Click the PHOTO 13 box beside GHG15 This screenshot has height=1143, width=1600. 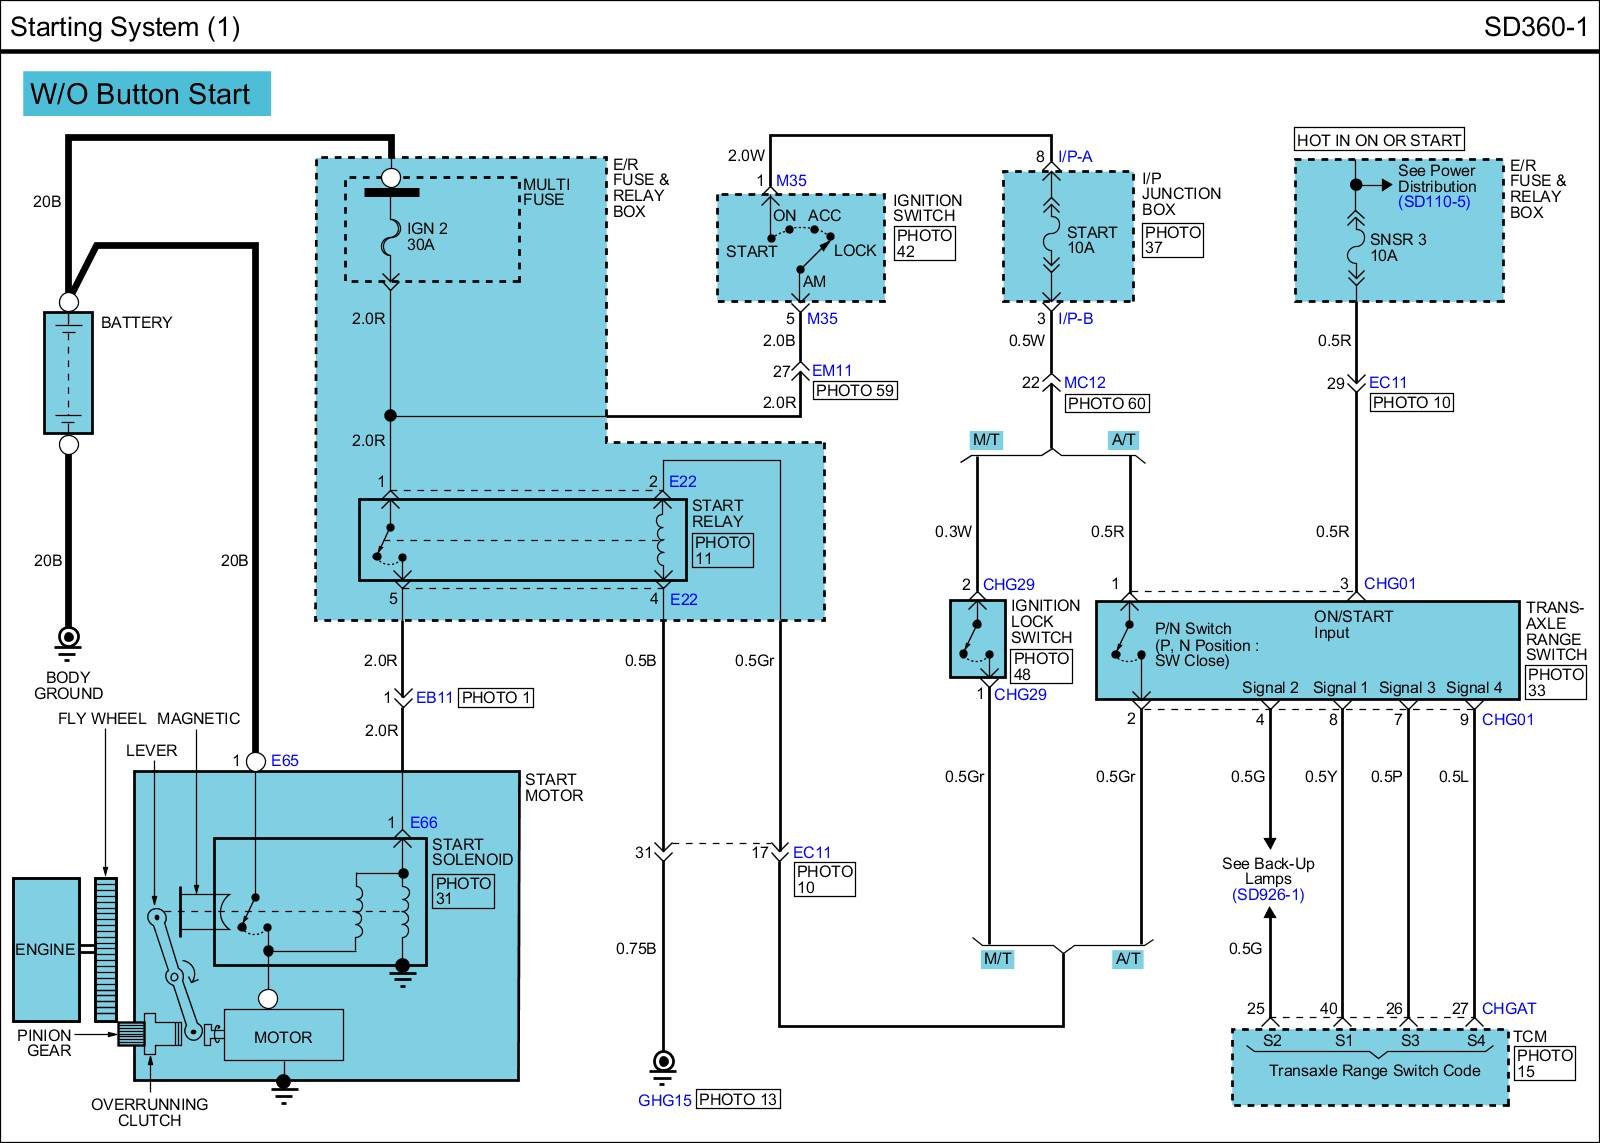[737, 1100]
